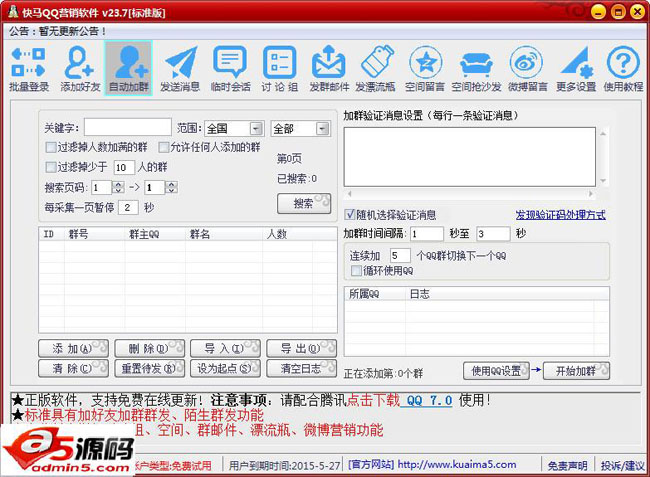The height and width of the screenshot is (477, 650).
Task: Click the 每采集一页暂停 seconds field
Action: point(128,207)
